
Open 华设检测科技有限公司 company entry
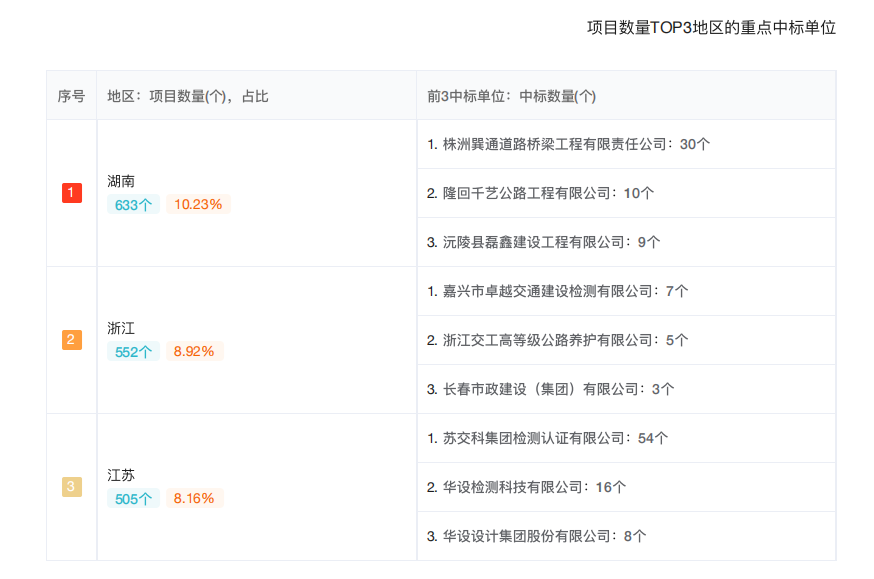click(514, 487)
